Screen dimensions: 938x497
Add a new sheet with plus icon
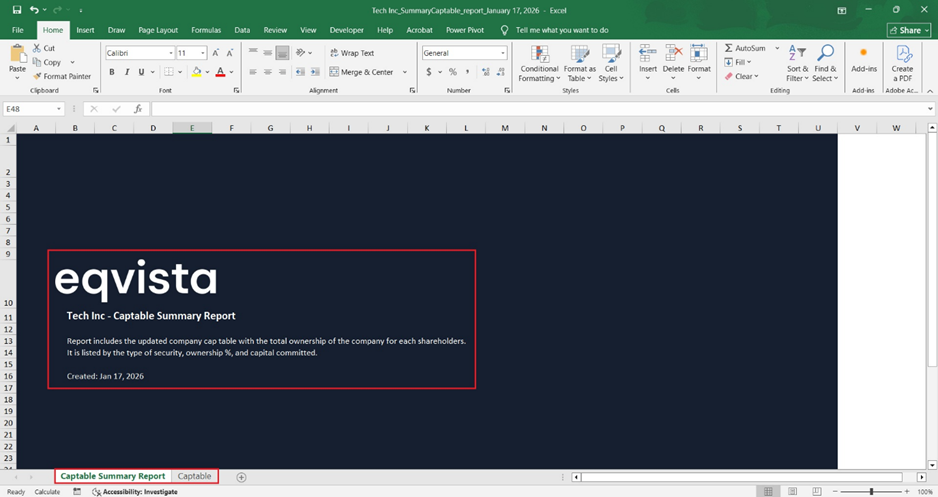241,477
